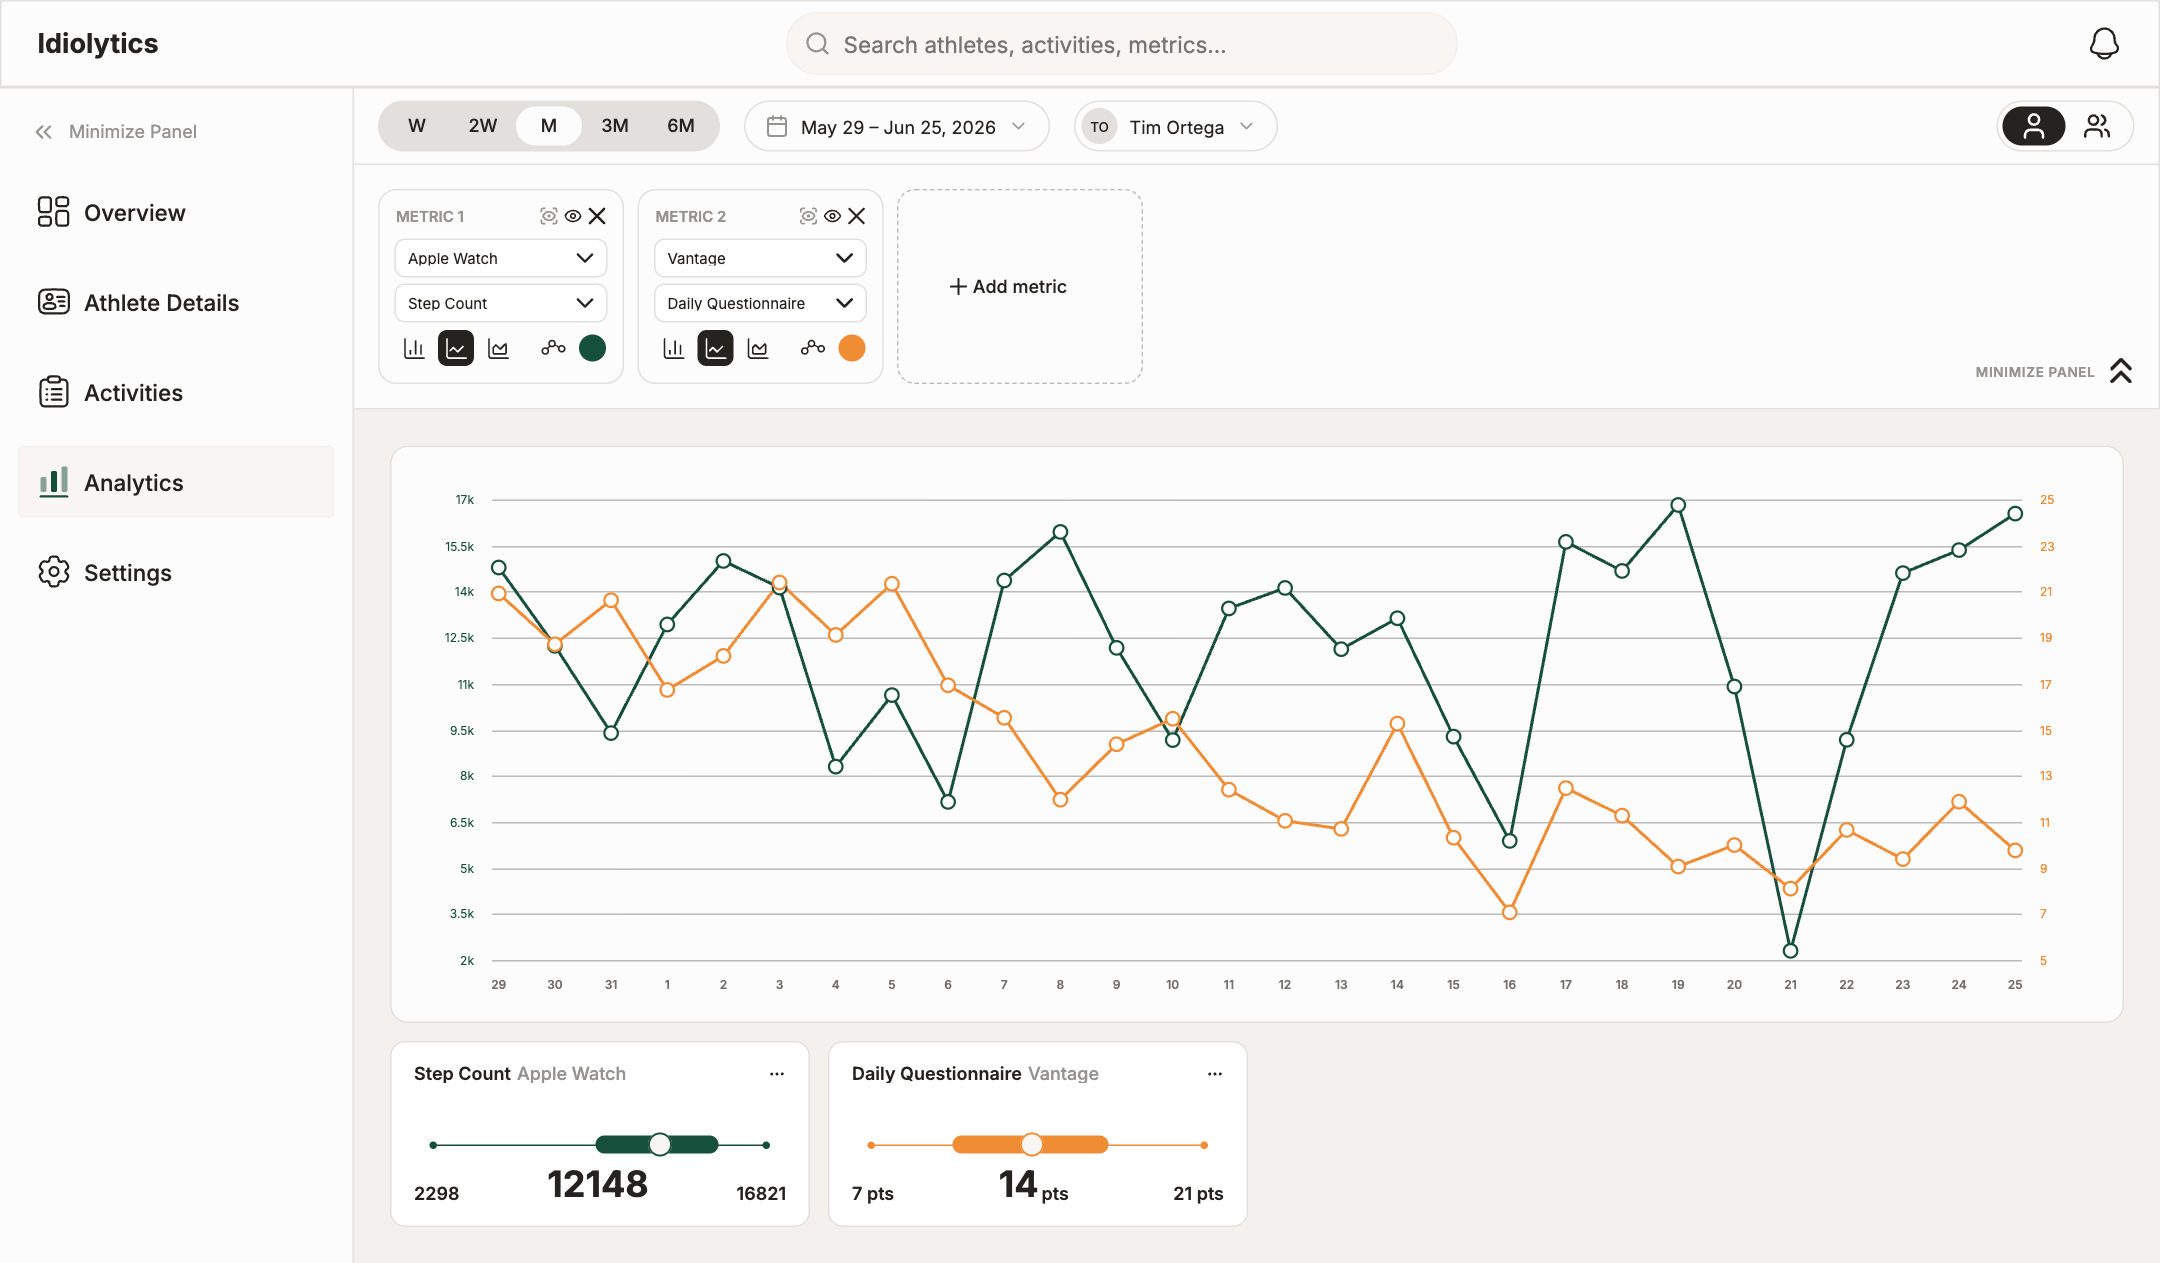Expand the Step Count metric dropdown

point(501,303)
